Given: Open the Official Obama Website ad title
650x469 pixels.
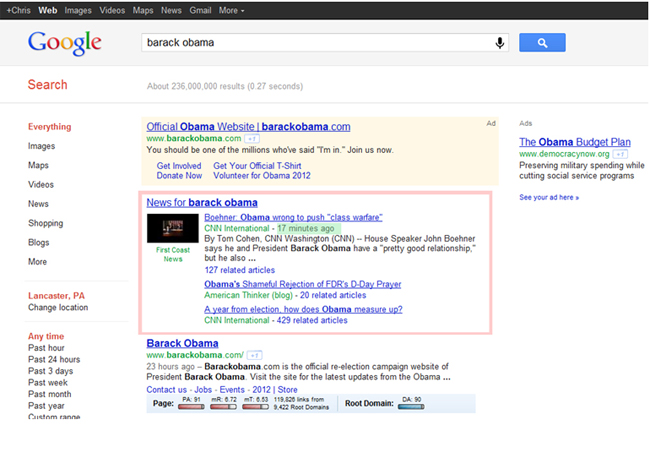Looking at the screenshot, I should pos(248,127).
